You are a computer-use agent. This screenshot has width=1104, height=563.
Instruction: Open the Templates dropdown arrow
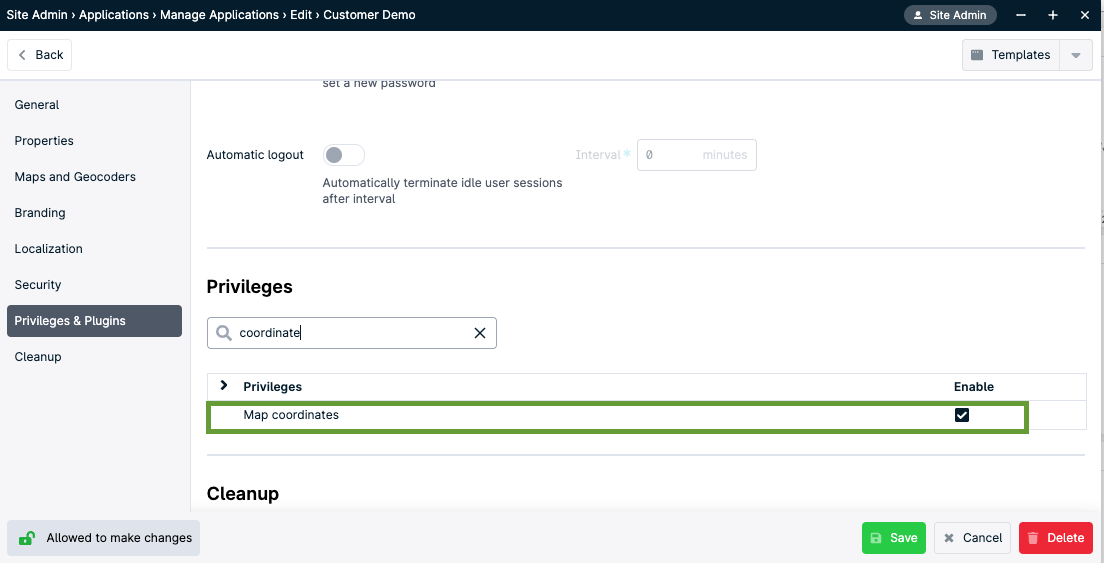1076,55
